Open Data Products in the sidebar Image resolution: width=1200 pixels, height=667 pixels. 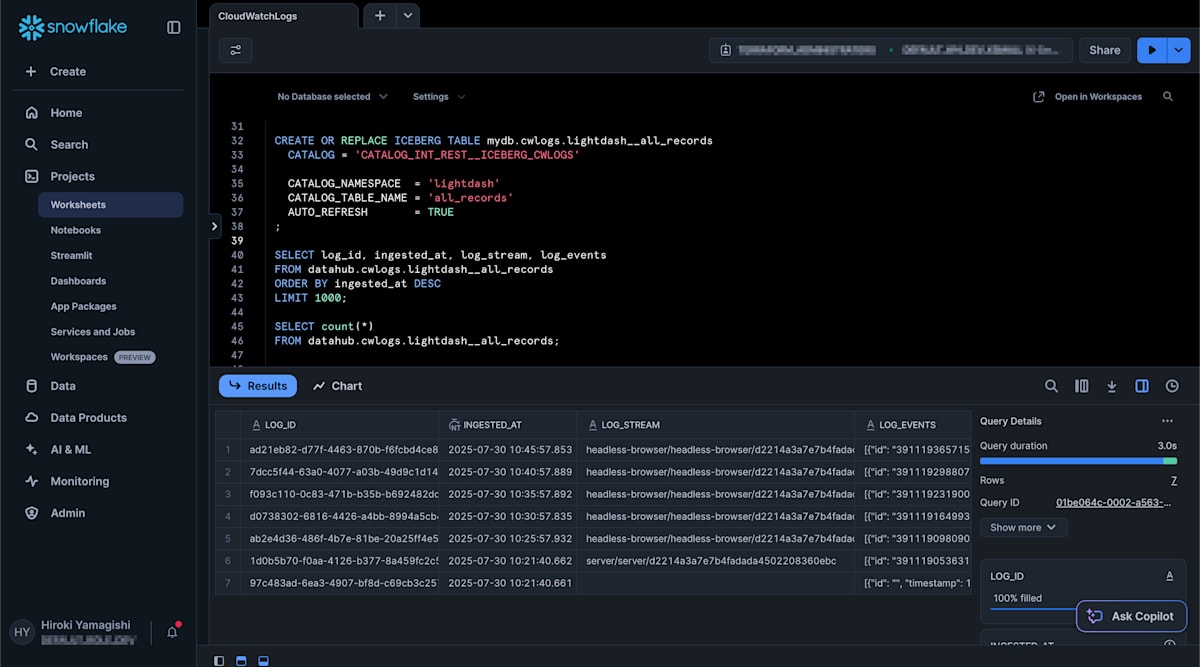tap(88, 417)
